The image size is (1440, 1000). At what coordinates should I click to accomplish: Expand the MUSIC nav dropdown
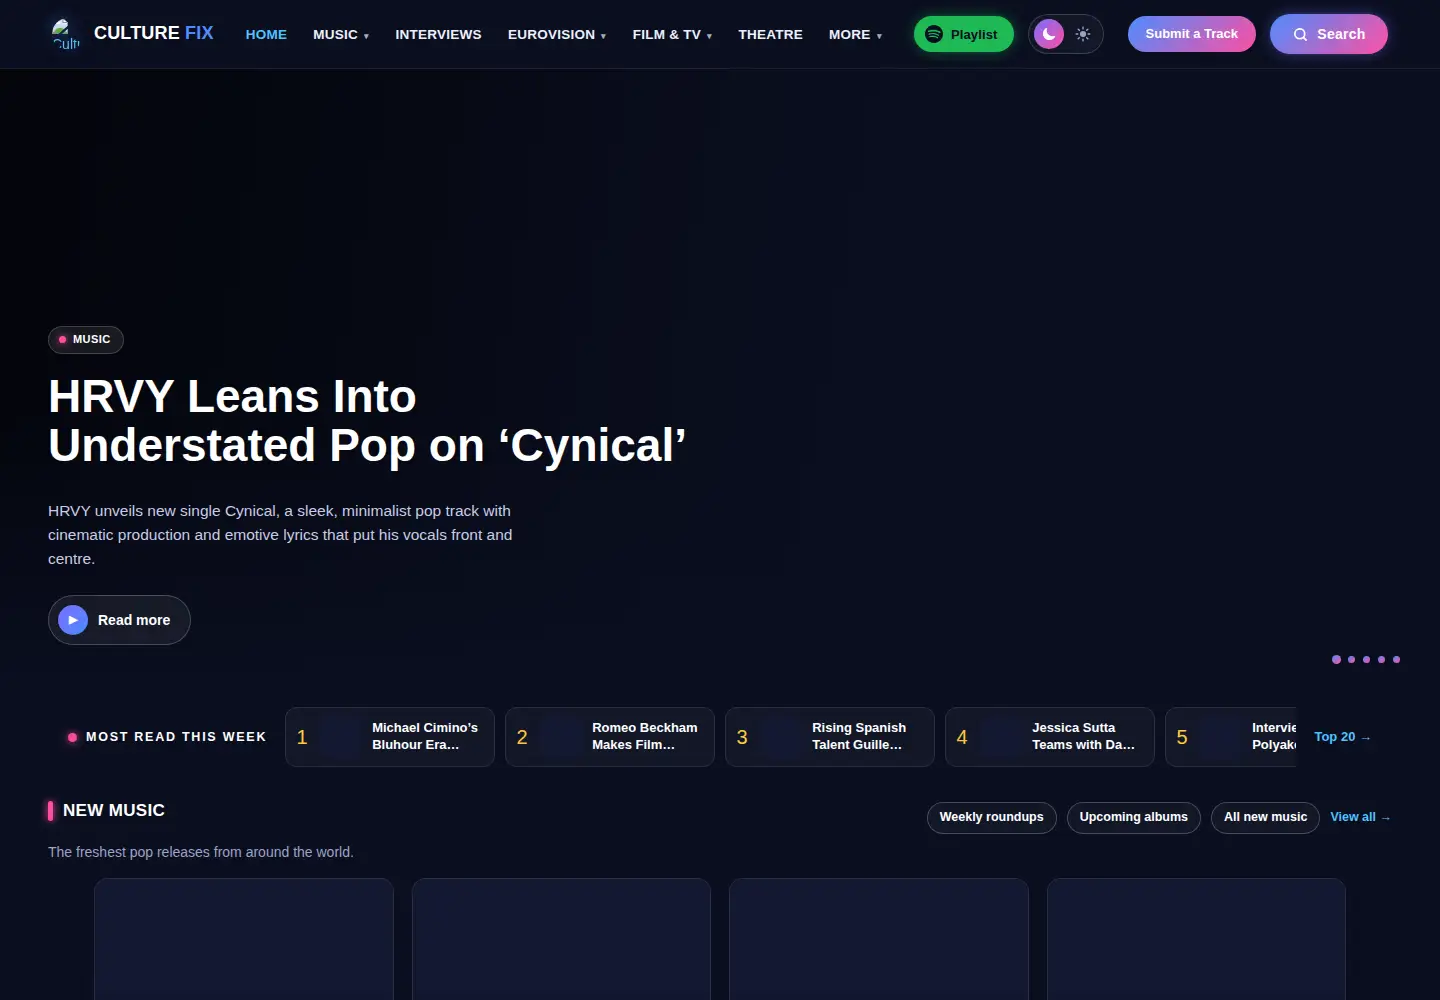coord(341,34)
